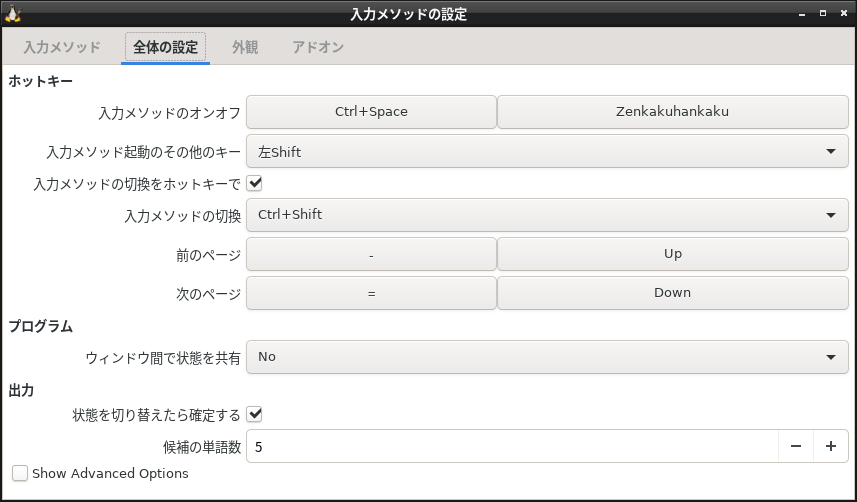Increase candidate word count with plus
This screenshot has width=857, height=502.
click(831, 446)
